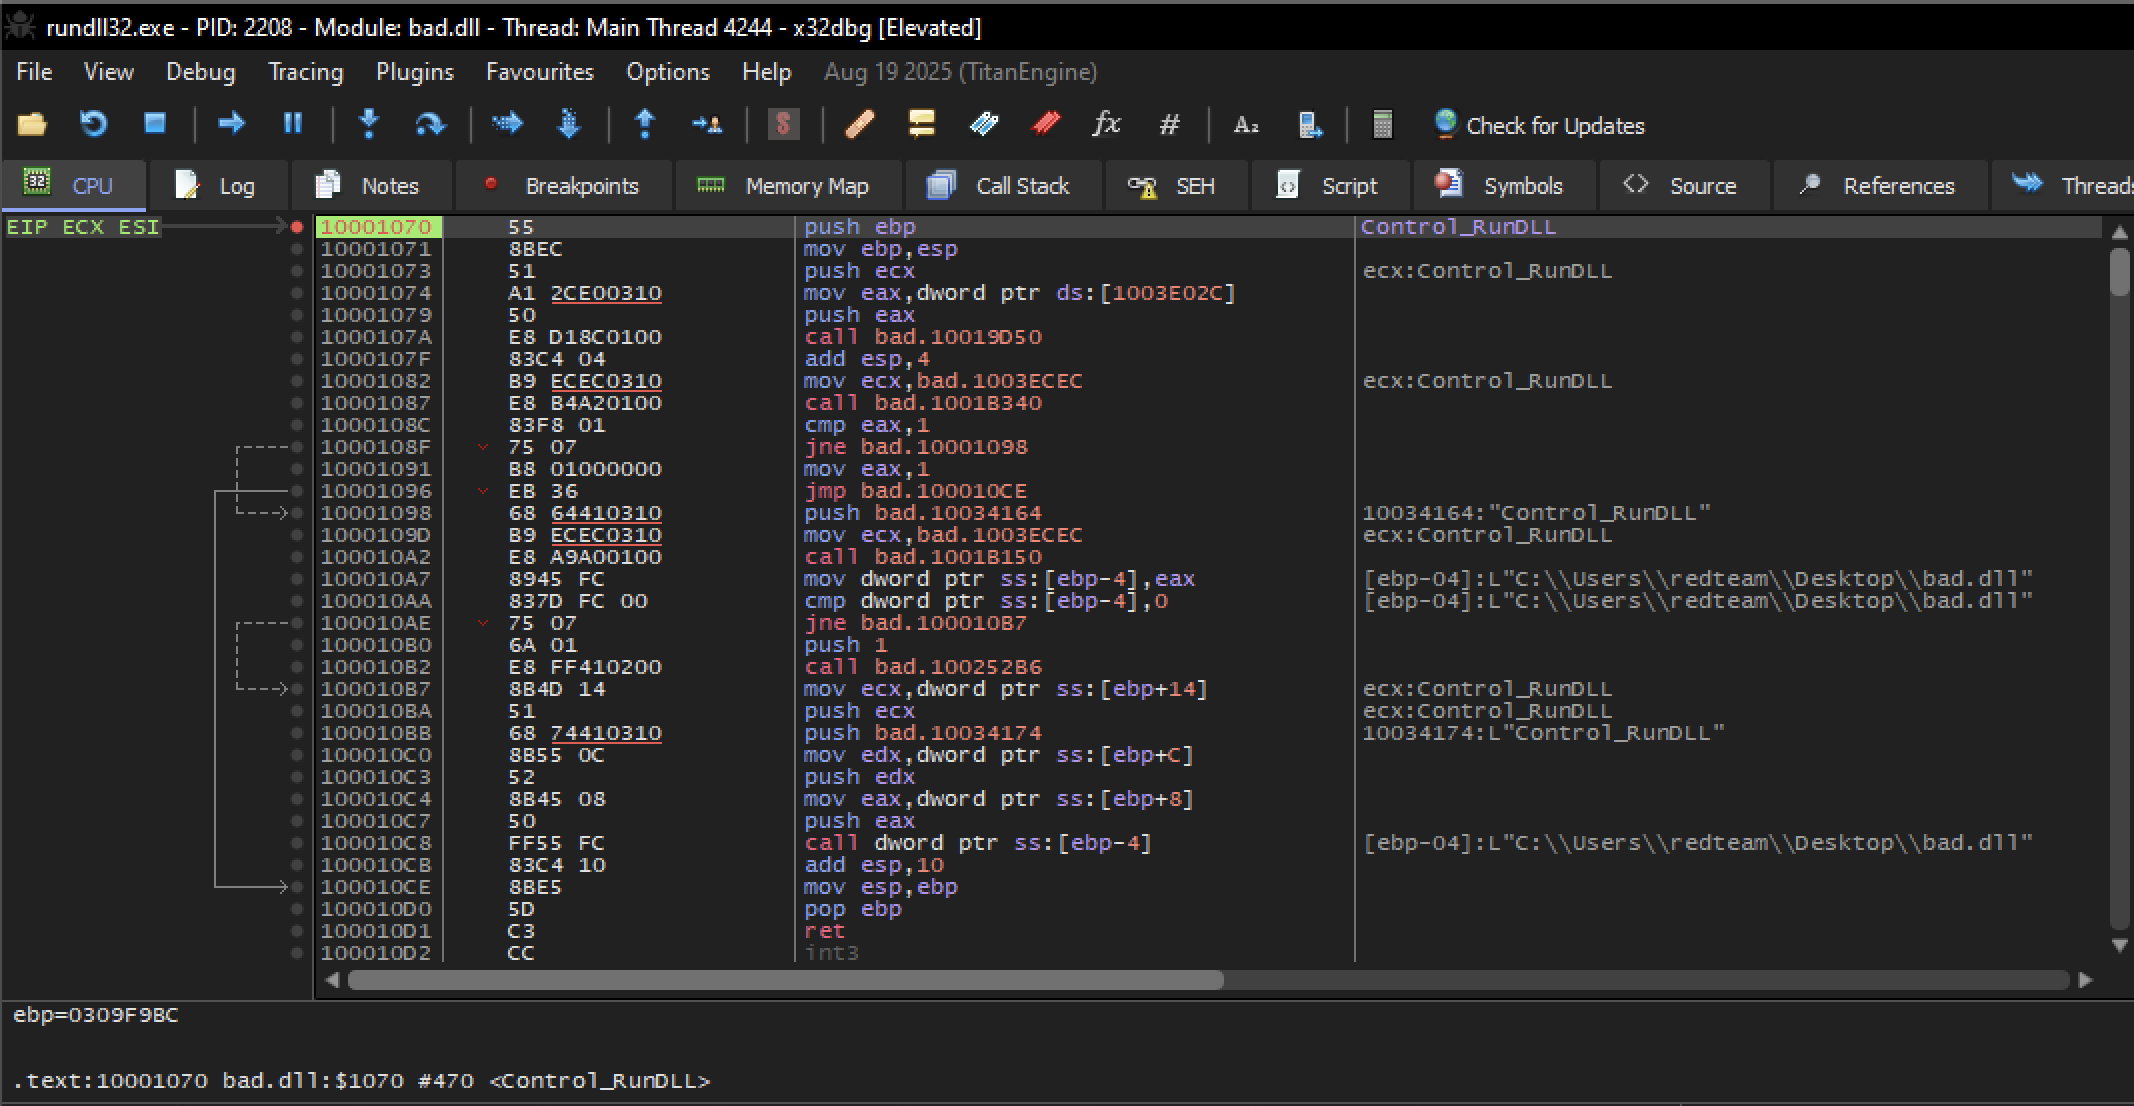Screen dimensions: 2134x1106
Task: Open the Bookmarks red tags icon
Action: 1045,124
